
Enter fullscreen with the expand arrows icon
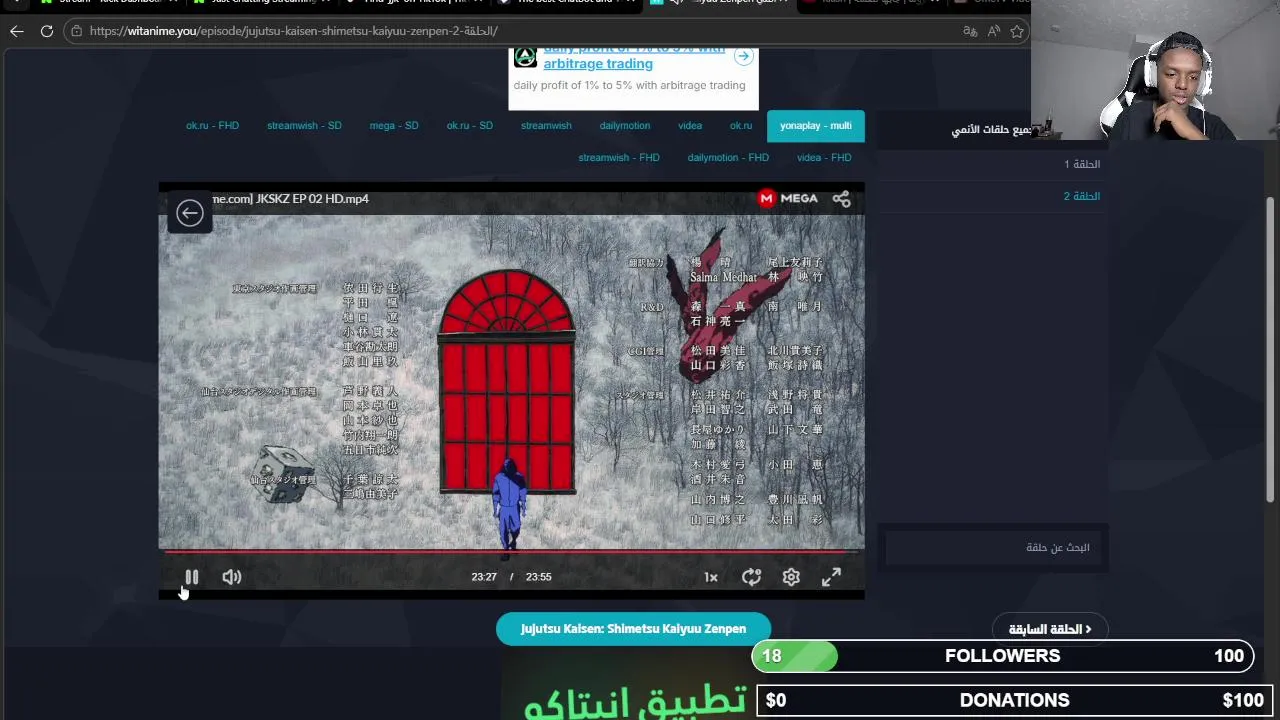(831, 577)
